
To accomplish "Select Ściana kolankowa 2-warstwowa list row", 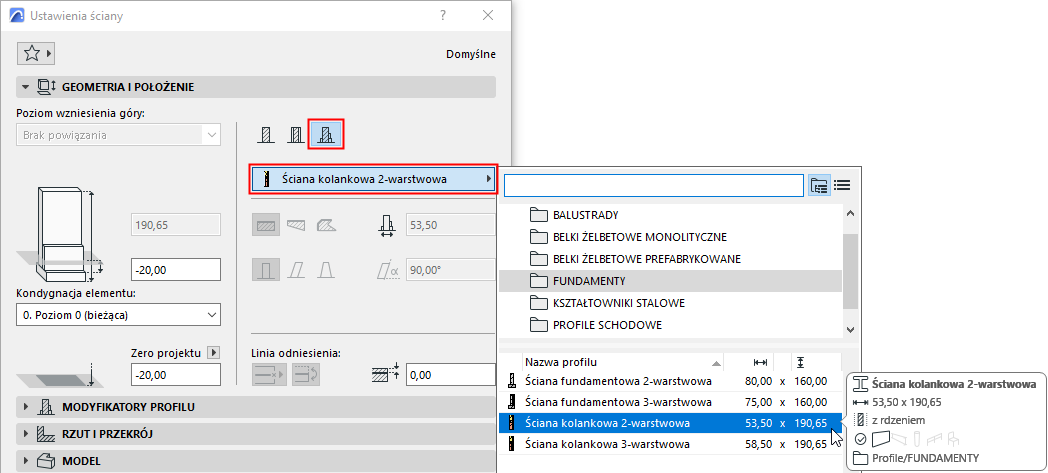I will tap(670, 422).
